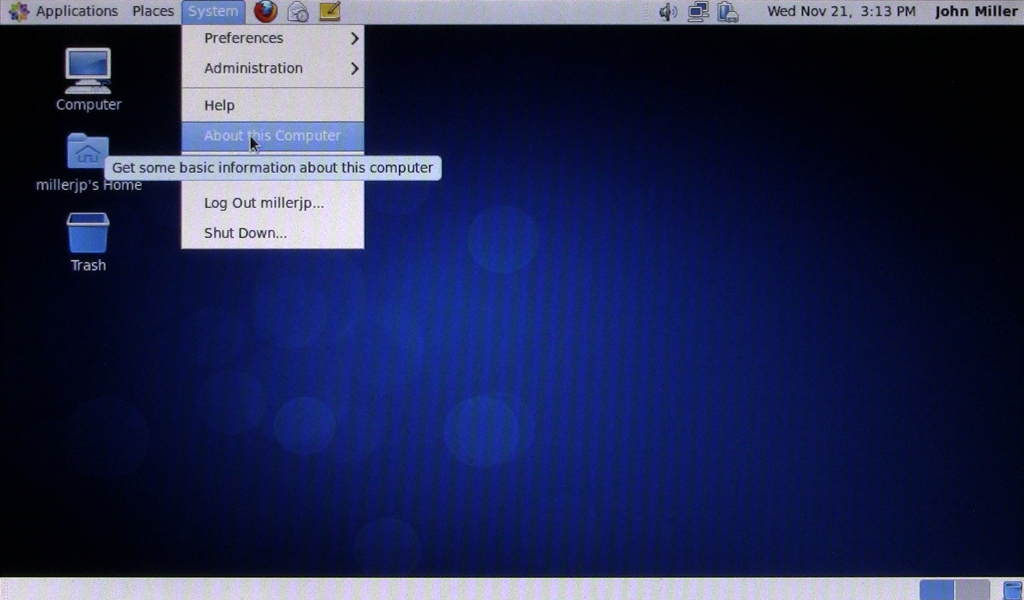Image resolution: width=1024 pixels, height=600 pixels.
Task: Choose Log Out millerjp...
Action: (272, 203)
